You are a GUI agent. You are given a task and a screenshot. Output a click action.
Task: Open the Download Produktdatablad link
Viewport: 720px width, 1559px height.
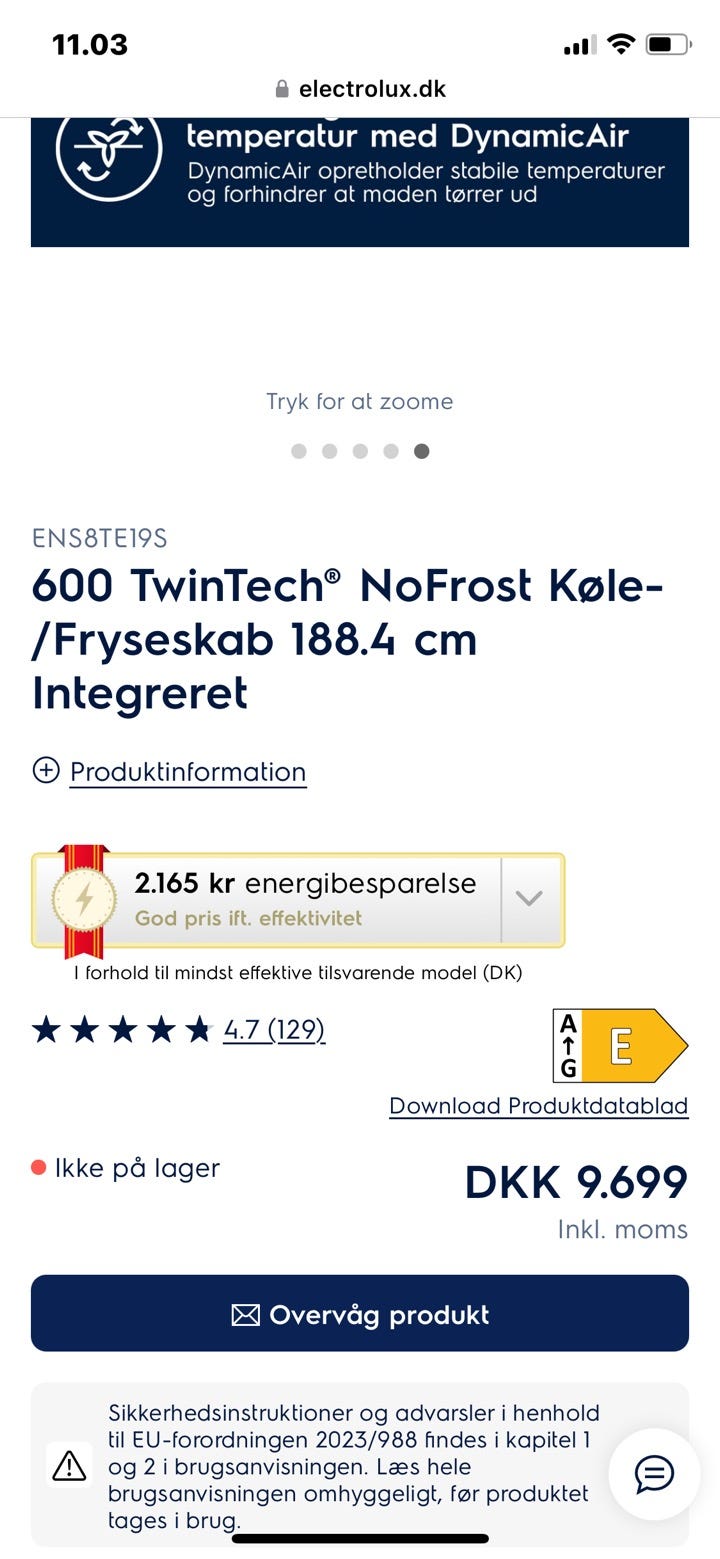tap(538, 1106)
